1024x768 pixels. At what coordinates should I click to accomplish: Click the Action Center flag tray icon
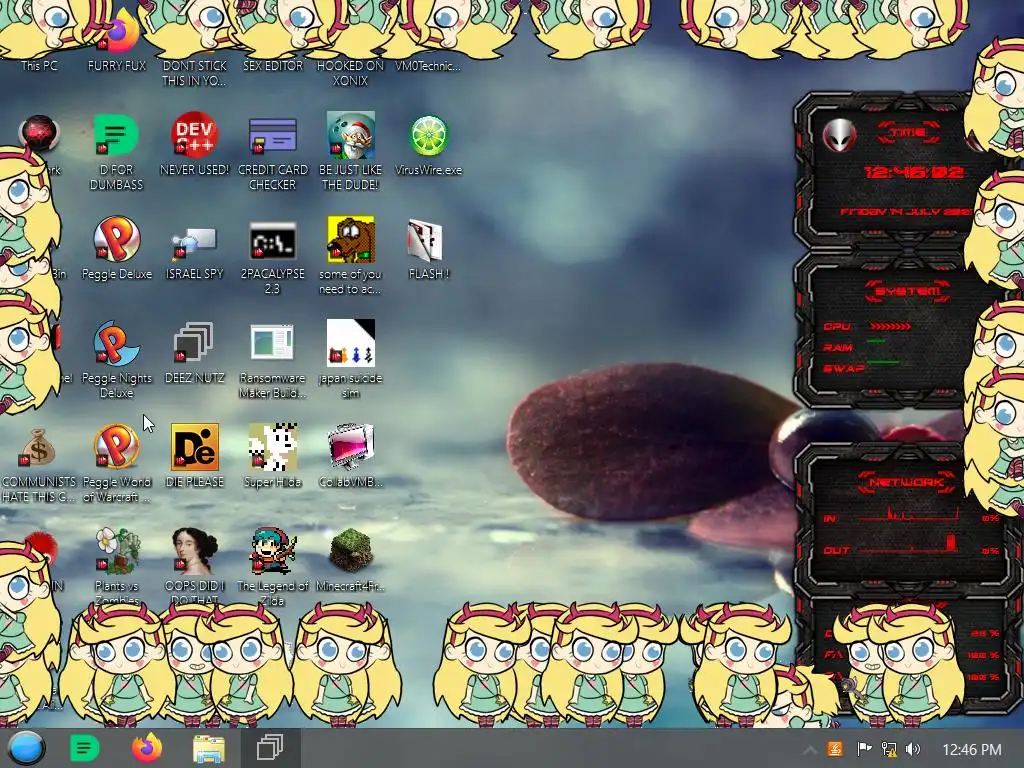click(863, 749)
